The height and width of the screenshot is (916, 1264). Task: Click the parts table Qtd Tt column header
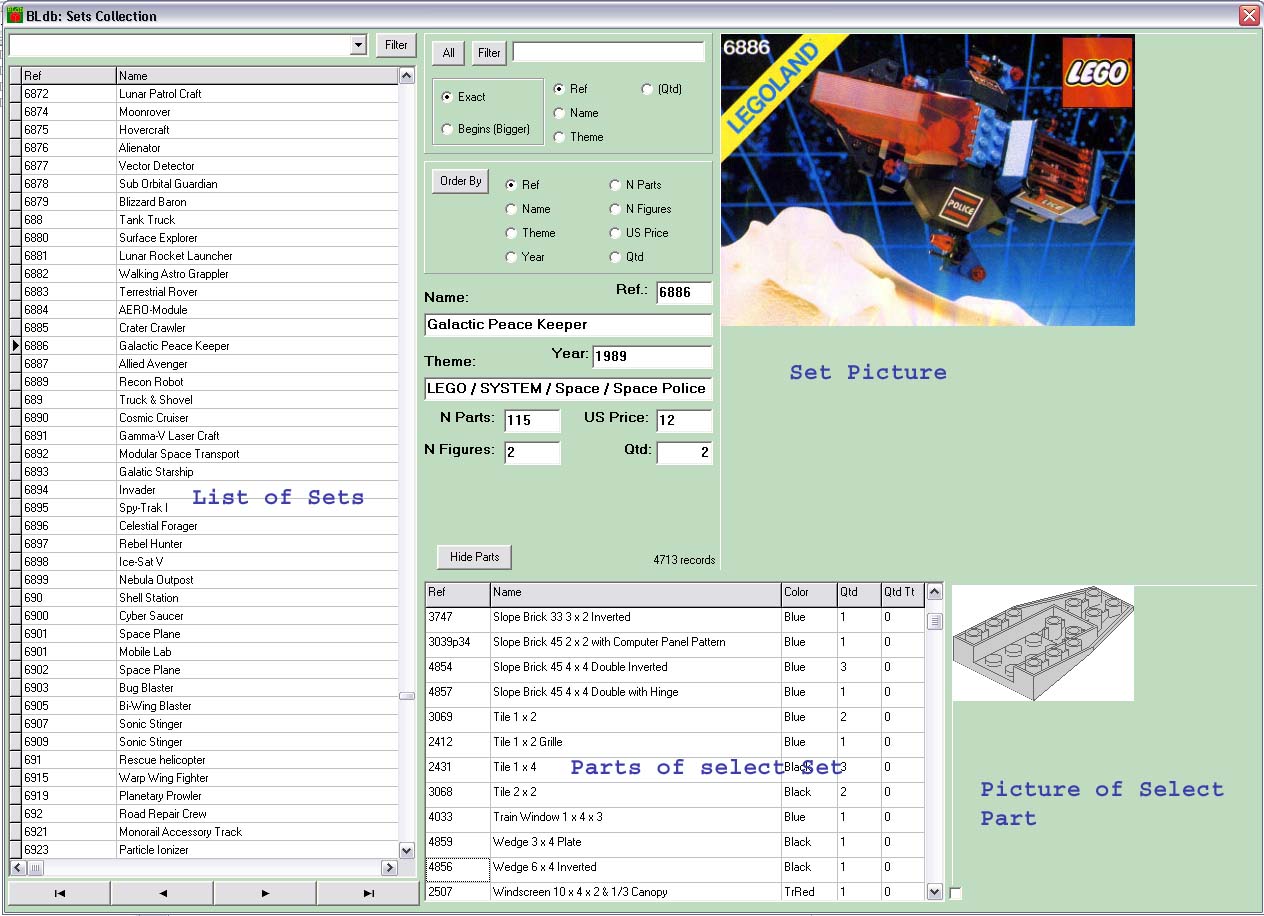902,593
